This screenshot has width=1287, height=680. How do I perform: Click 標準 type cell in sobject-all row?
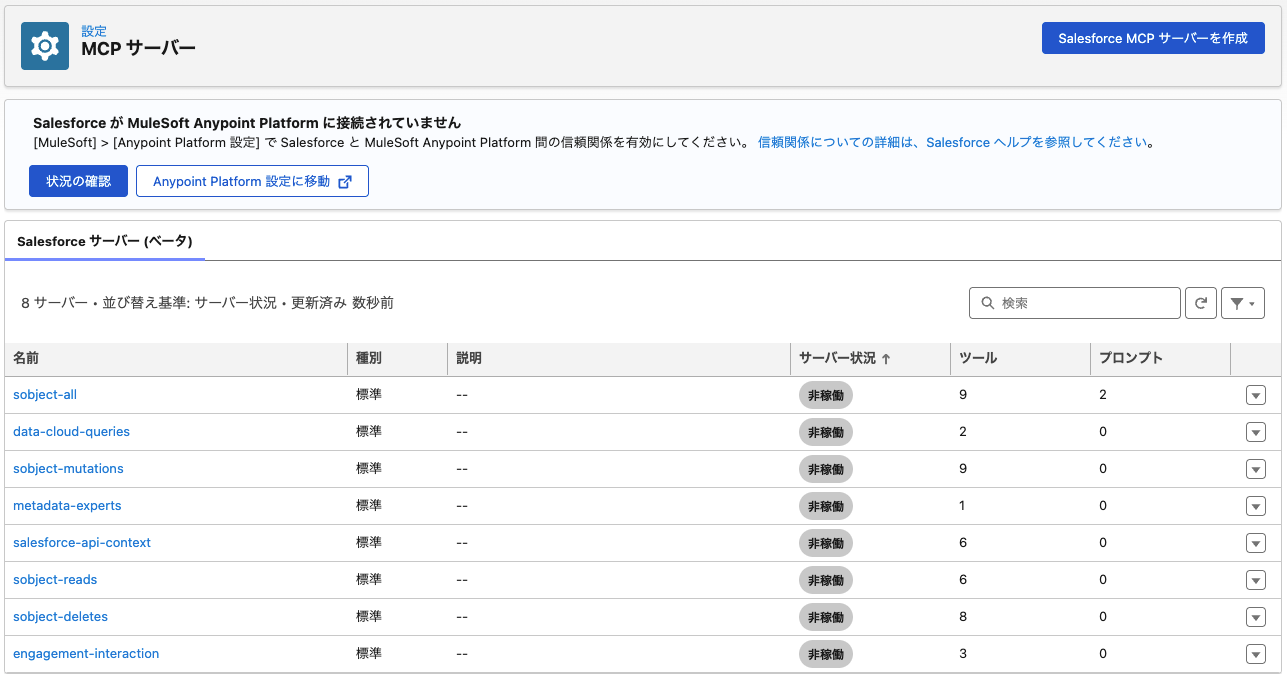click(x=369, y=395)
